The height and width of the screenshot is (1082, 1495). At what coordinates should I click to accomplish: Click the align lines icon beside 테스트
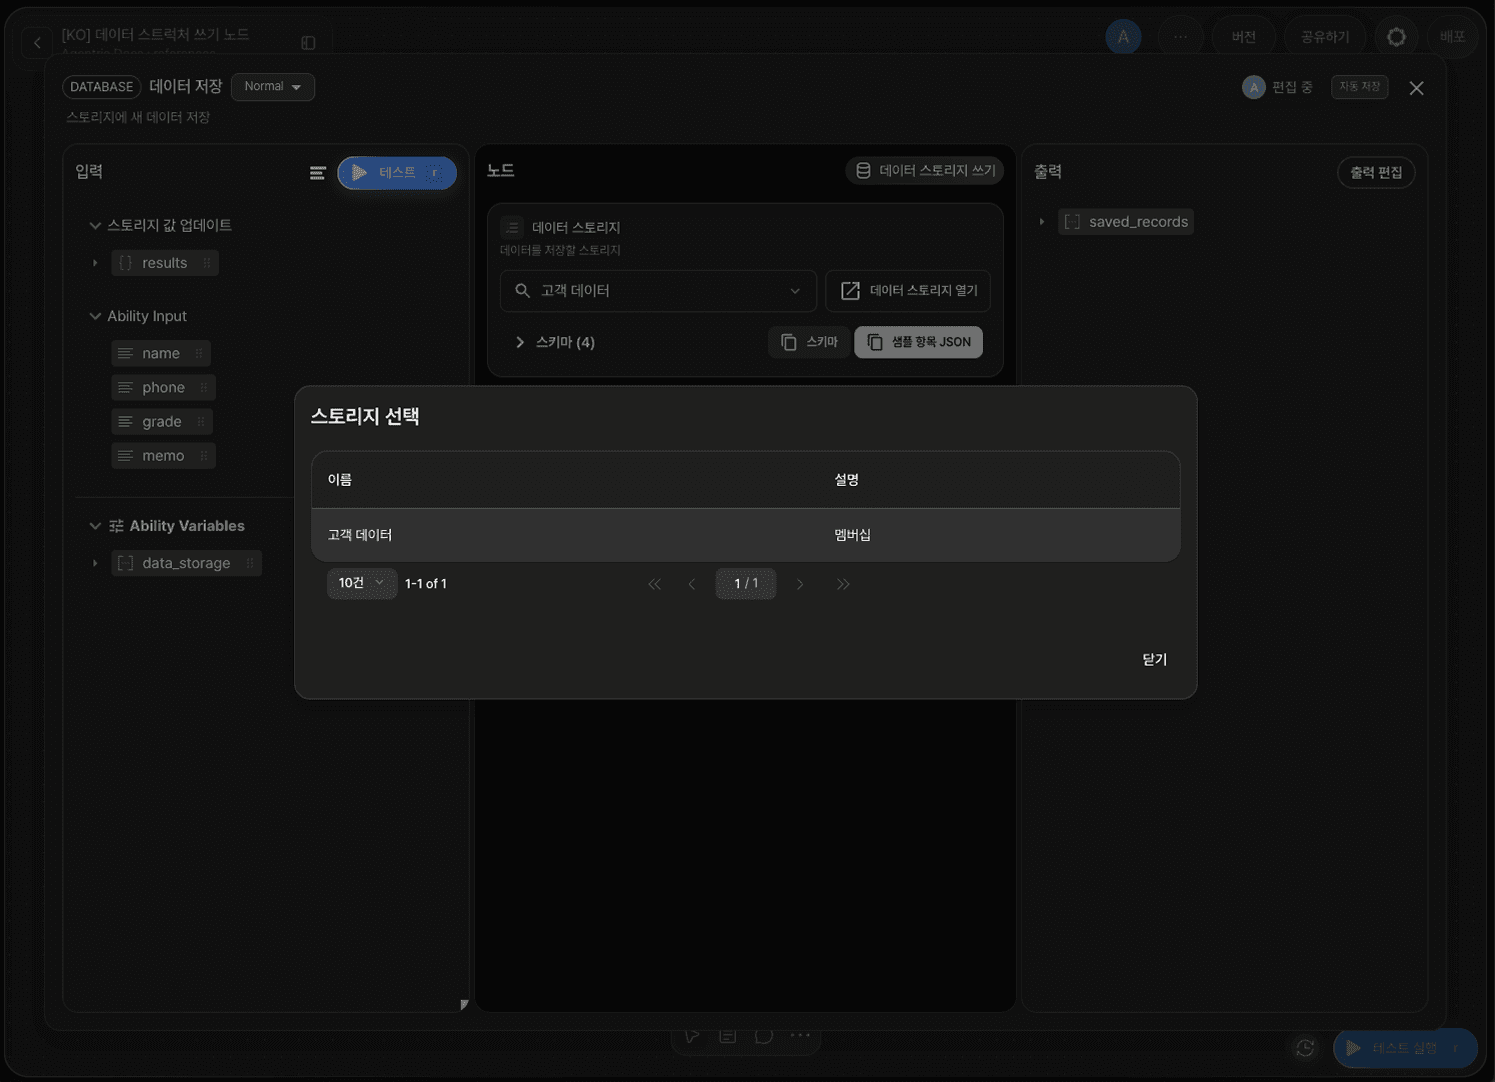tap(317, 173)
